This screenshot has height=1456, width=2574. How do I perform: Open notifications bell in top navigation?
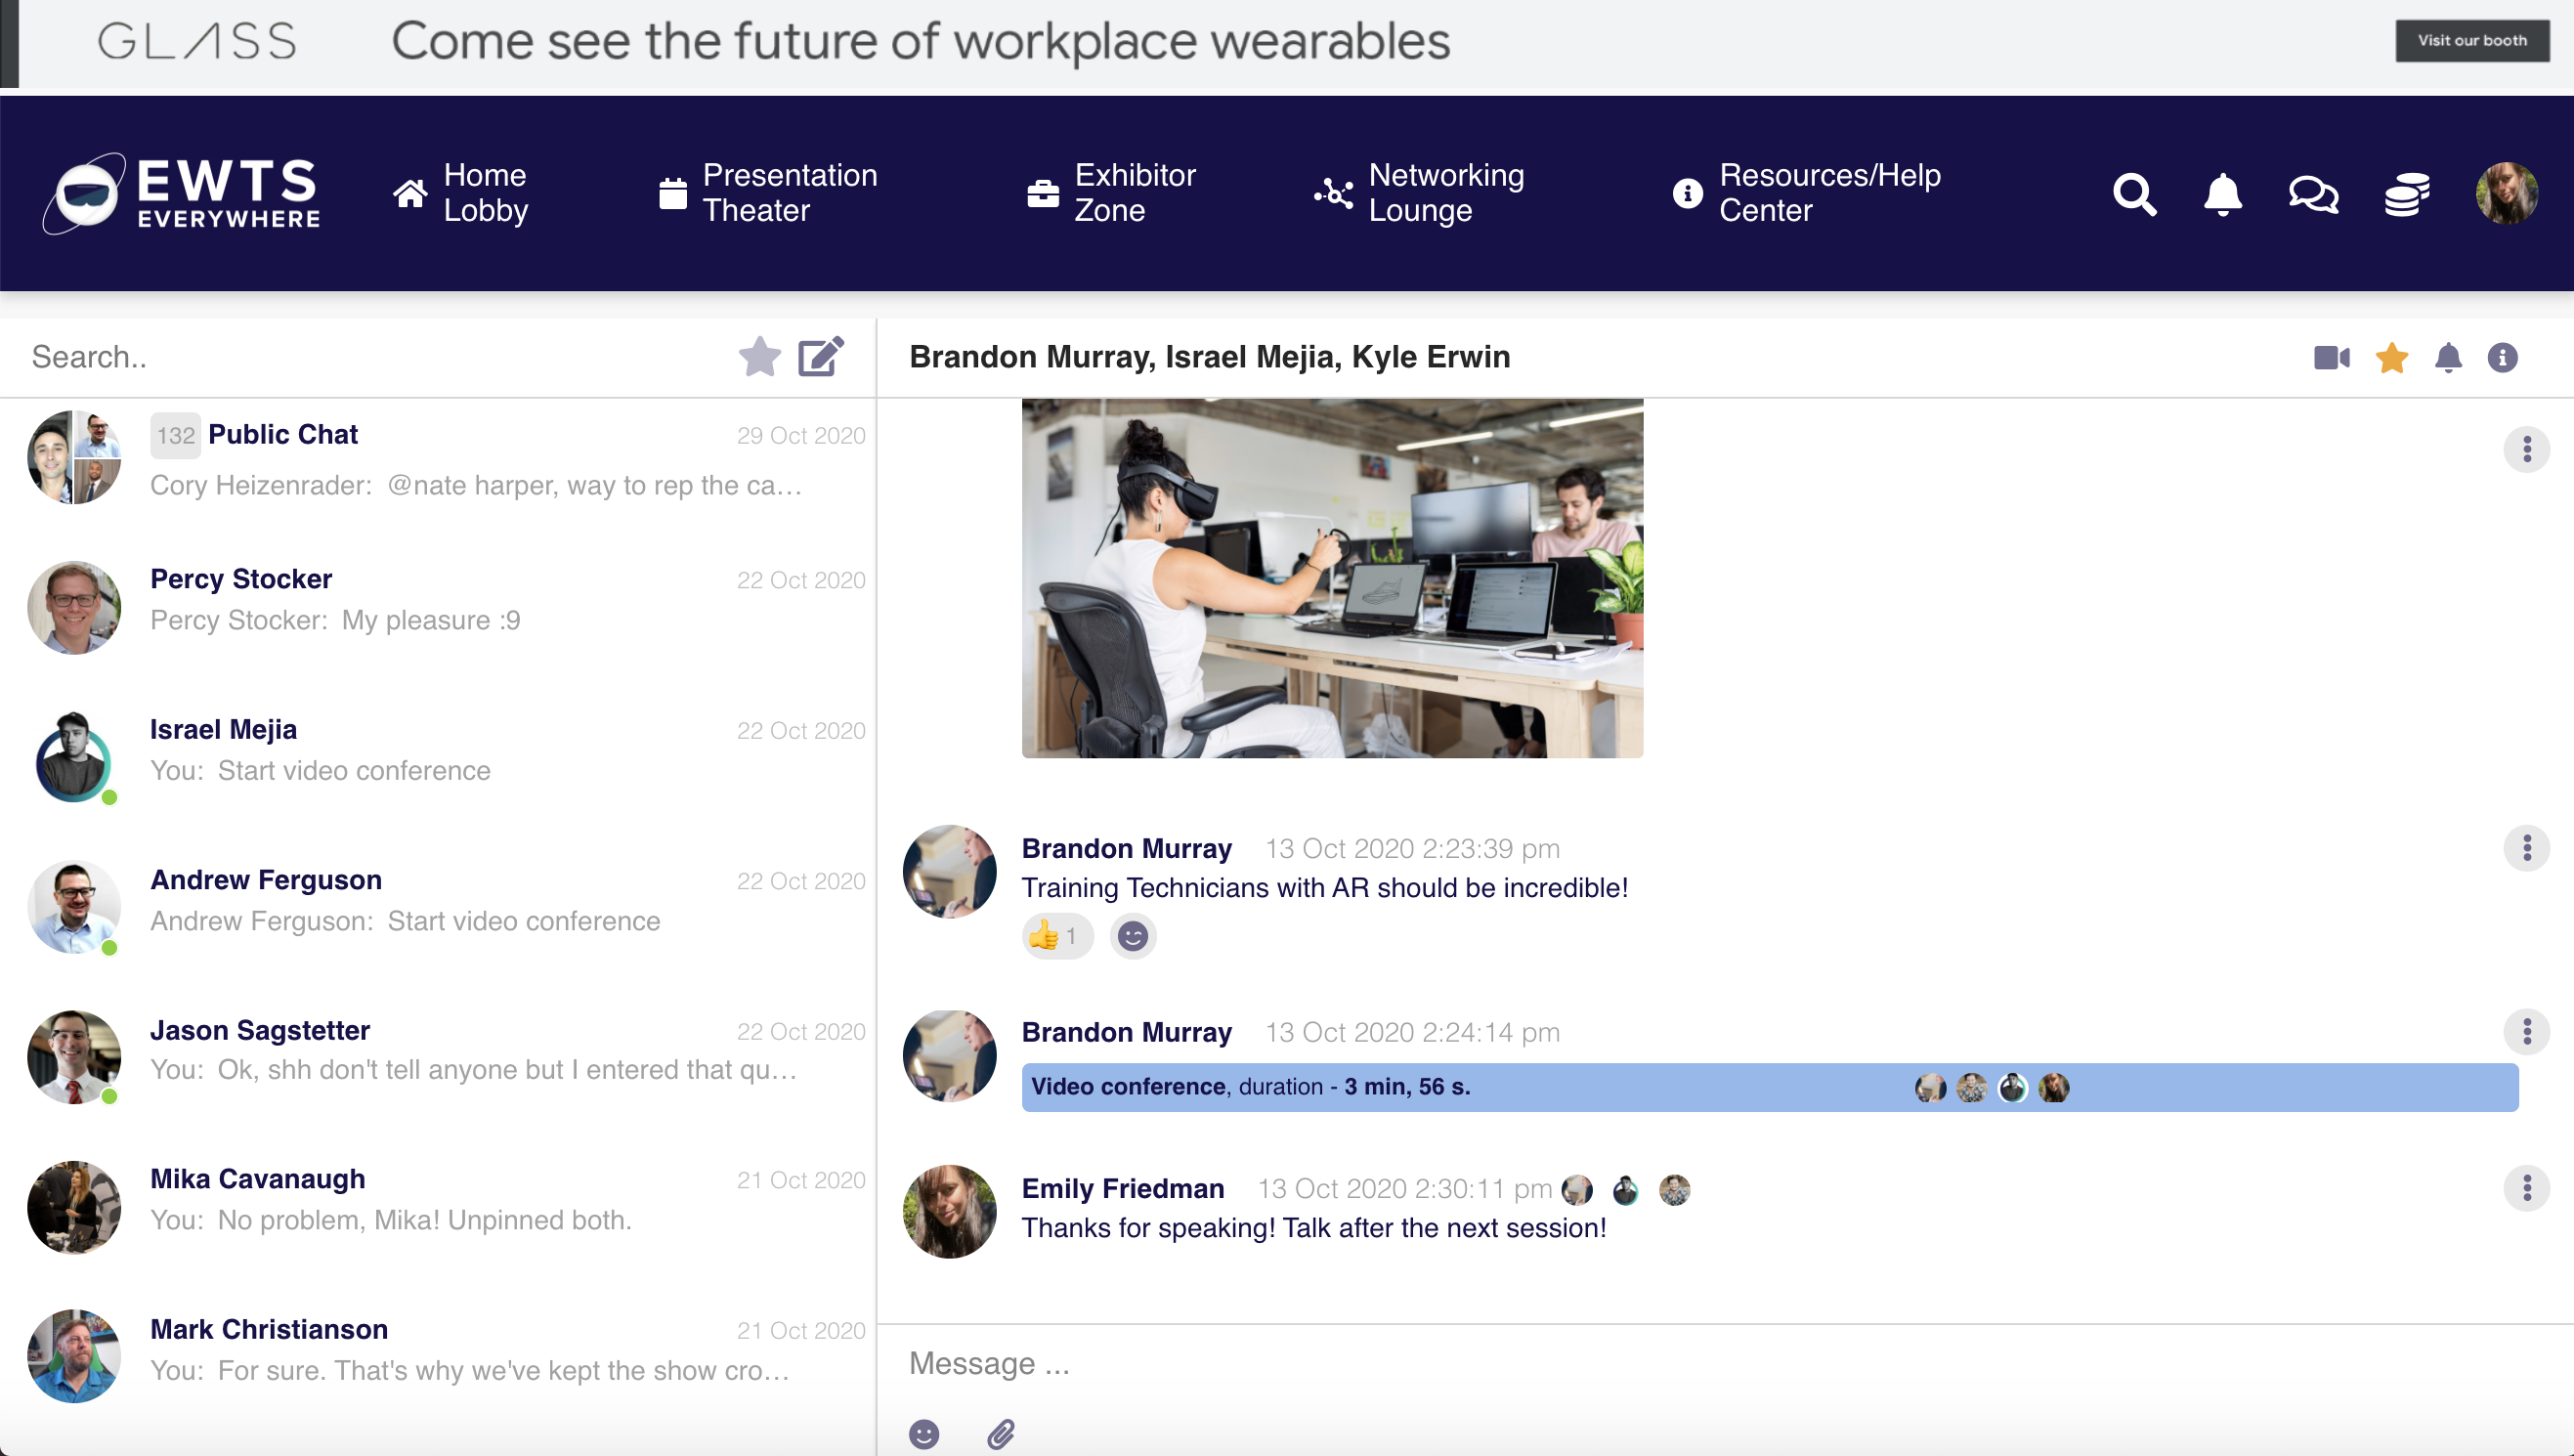(2222, 194)
